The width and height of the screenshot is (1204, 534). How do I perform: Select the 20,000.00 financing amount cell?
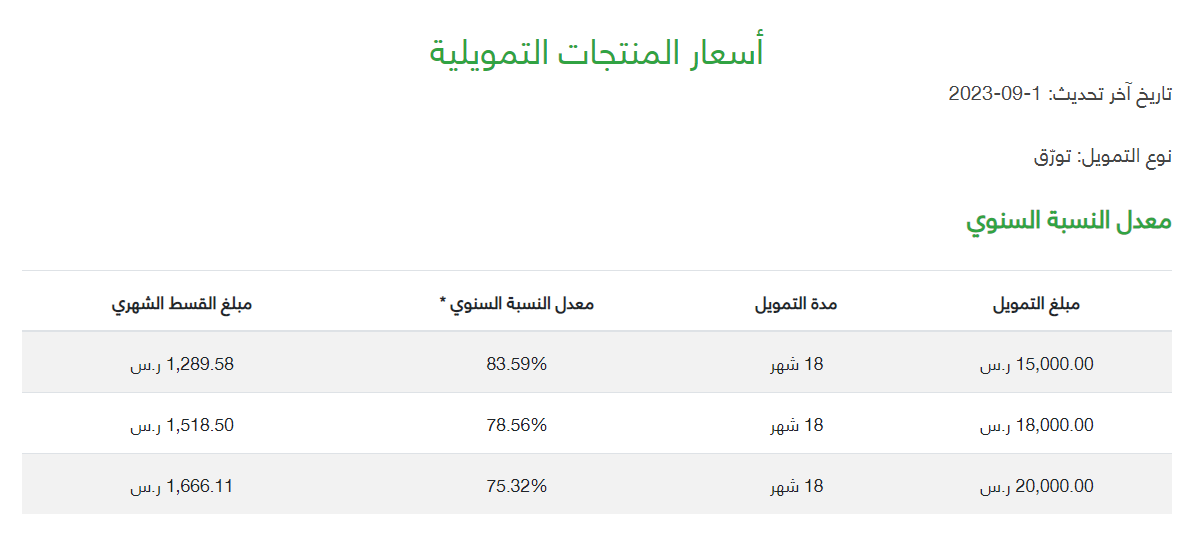[x=1036, y=487]
